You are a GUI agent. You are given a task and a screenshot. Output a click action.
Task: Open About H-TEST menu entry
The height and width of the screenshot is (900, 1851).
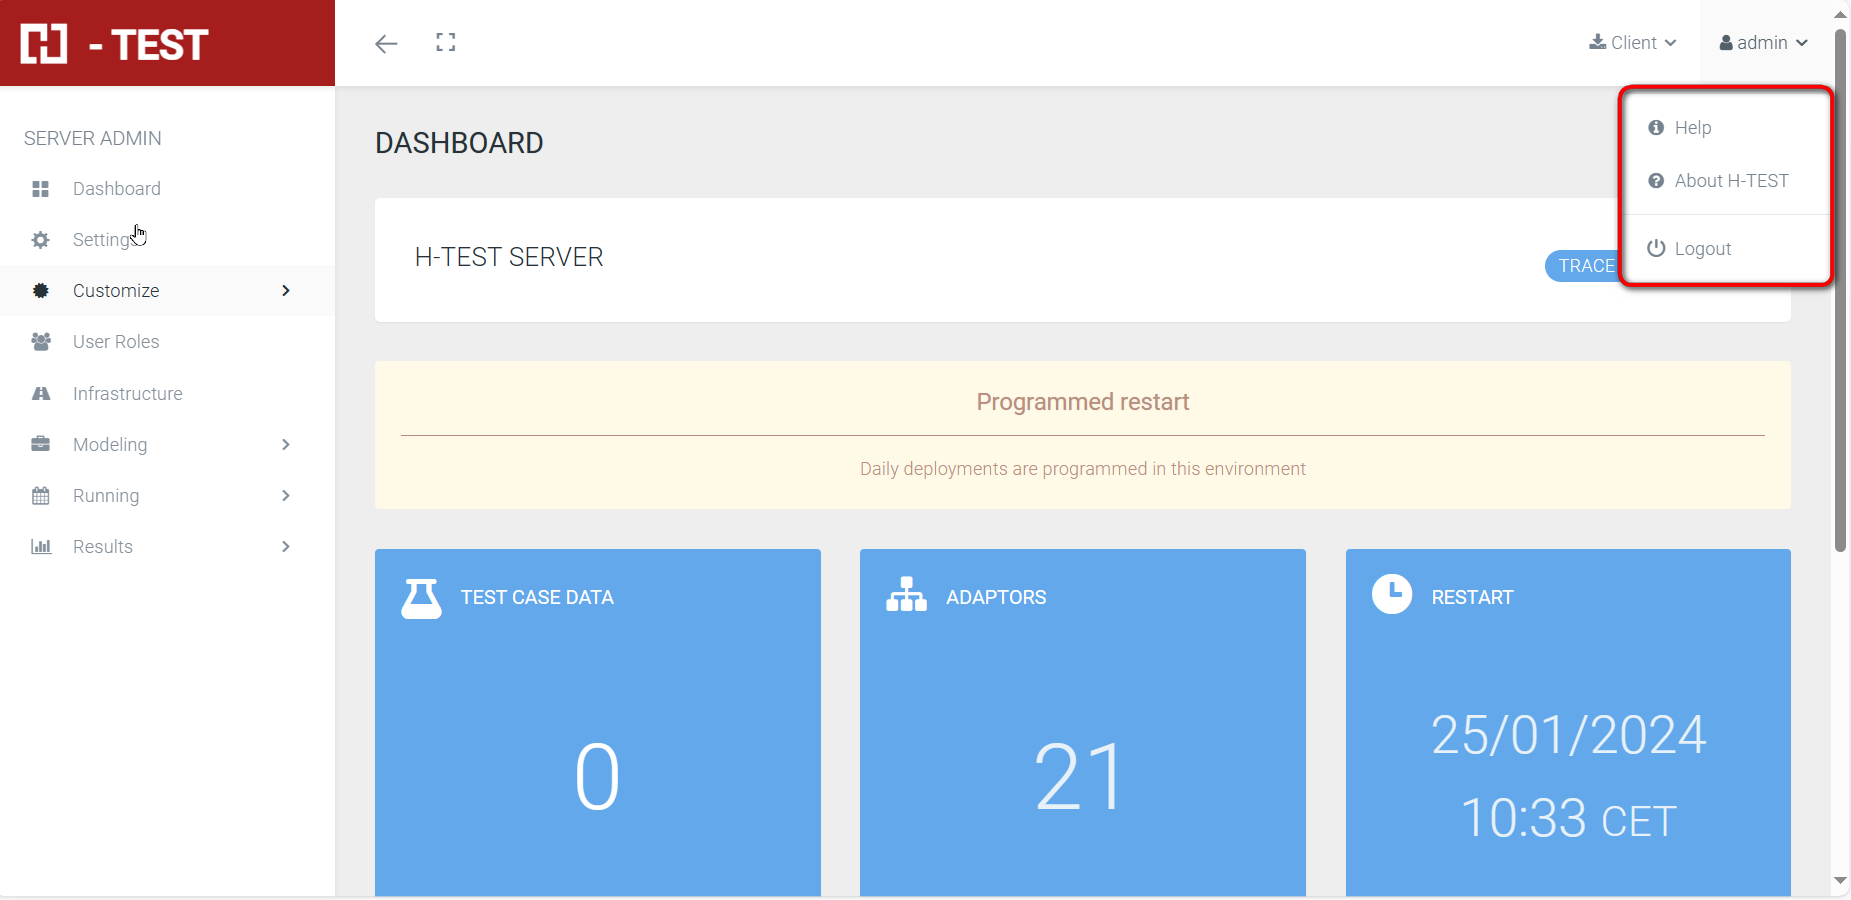(x=1730, y=181)
